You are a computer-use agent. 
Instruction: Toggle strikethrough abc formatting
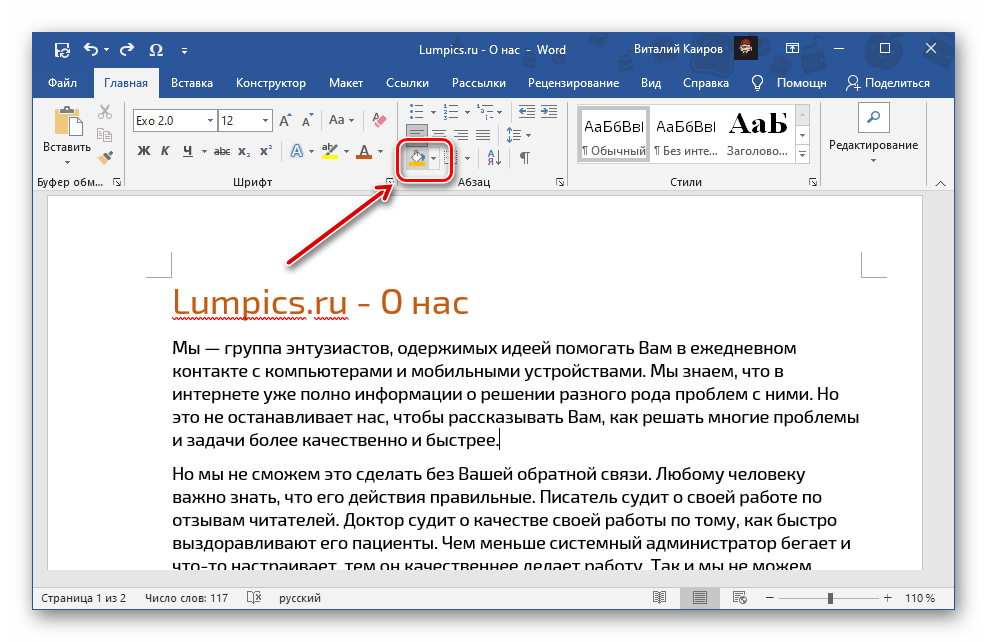[x=222, y=151]
